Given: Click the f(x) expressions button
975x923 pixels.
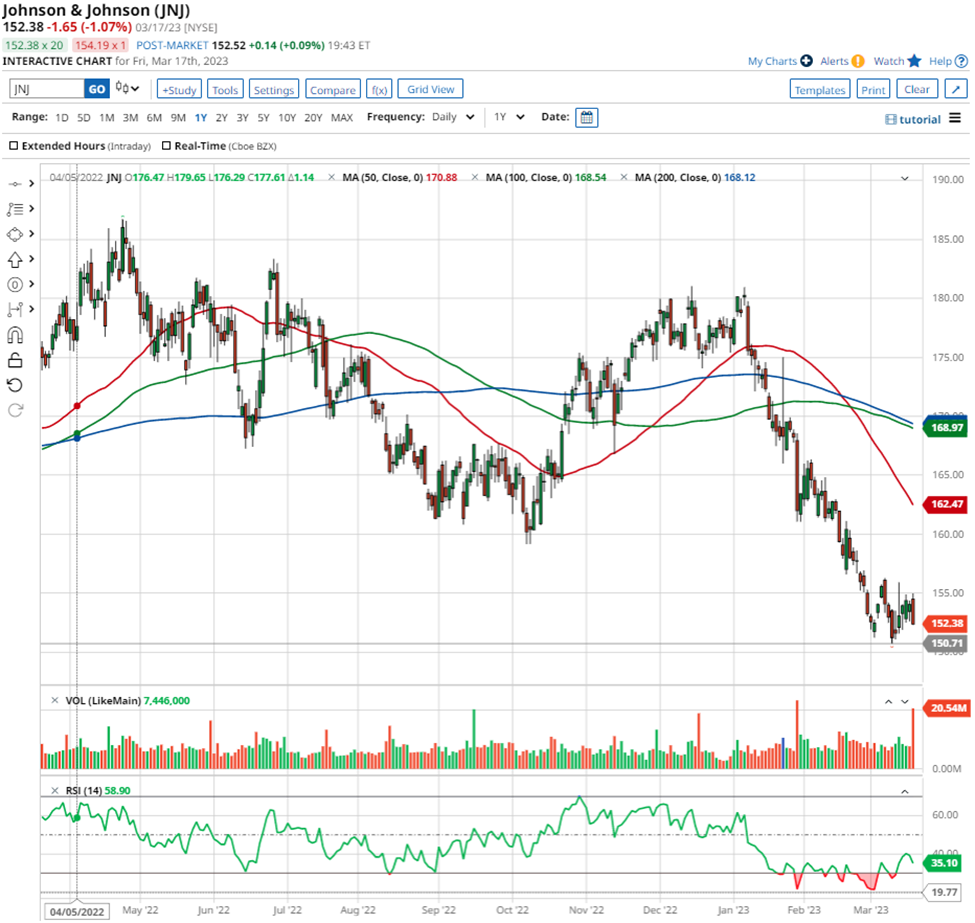Looking at the screenshot, I should (x=379, y=89).
